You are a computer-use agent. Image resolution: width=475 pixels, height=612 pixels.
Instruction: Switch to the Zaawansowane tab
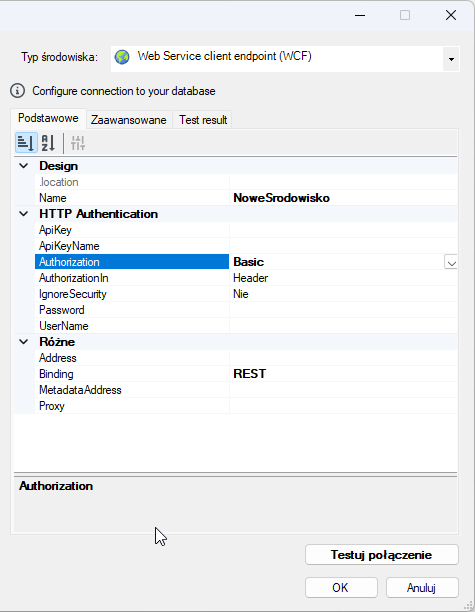coord(129,120)
